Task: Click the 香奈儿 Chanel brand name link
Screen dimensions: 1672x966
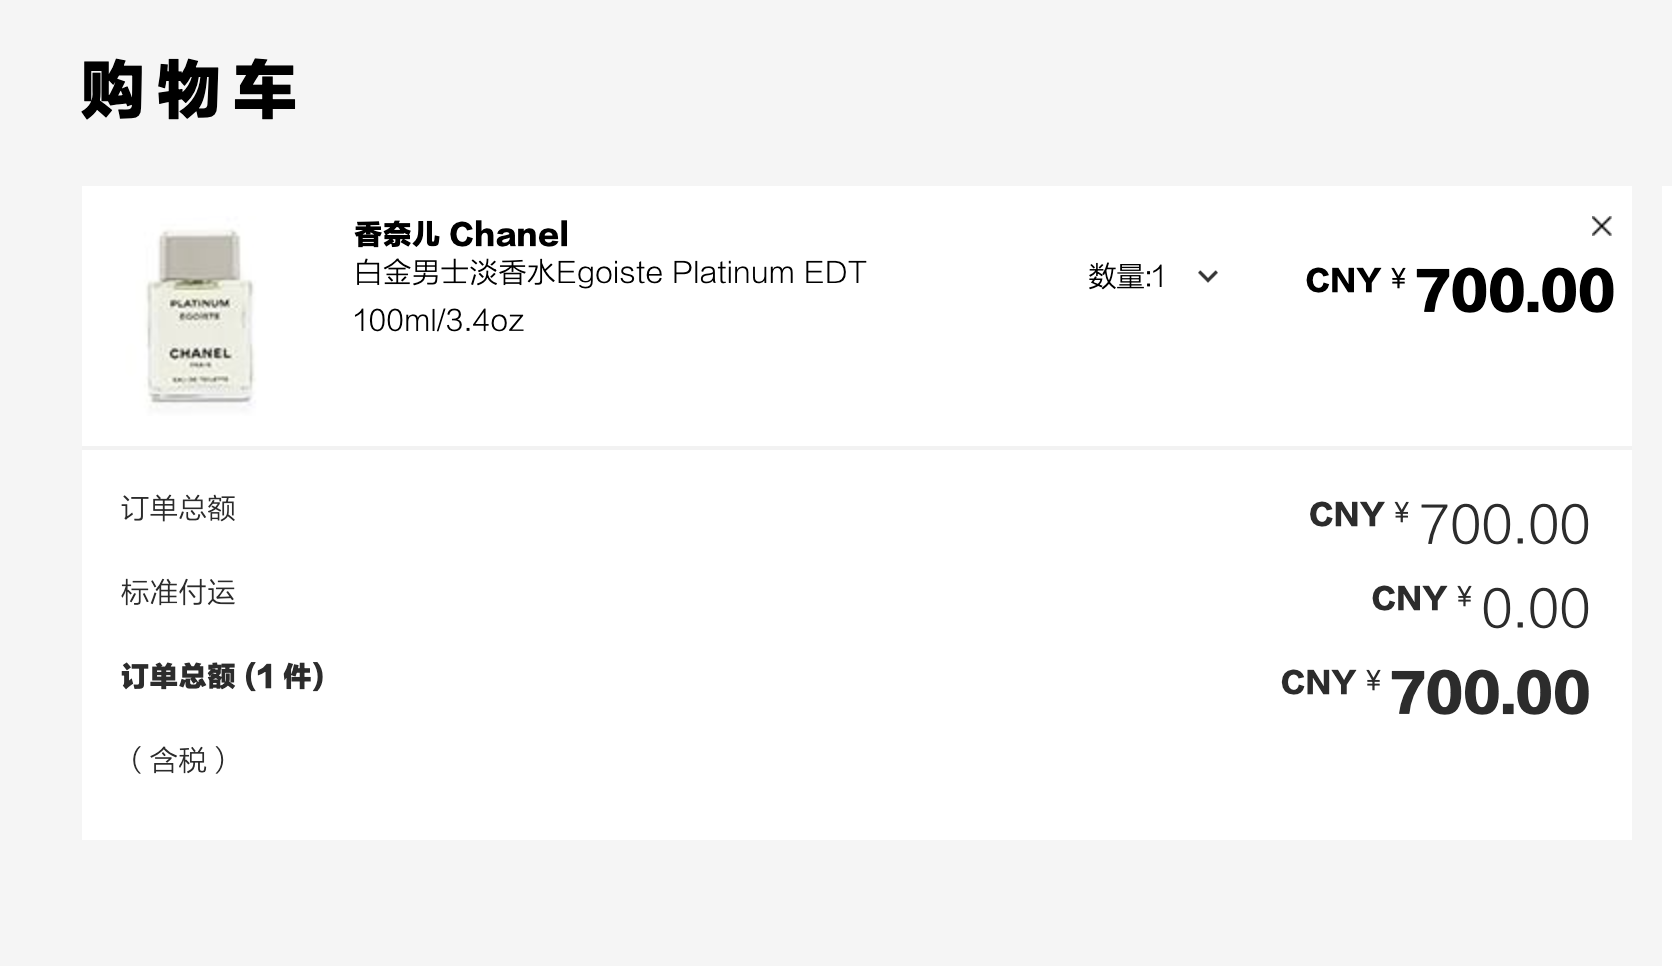Action: 460,234
